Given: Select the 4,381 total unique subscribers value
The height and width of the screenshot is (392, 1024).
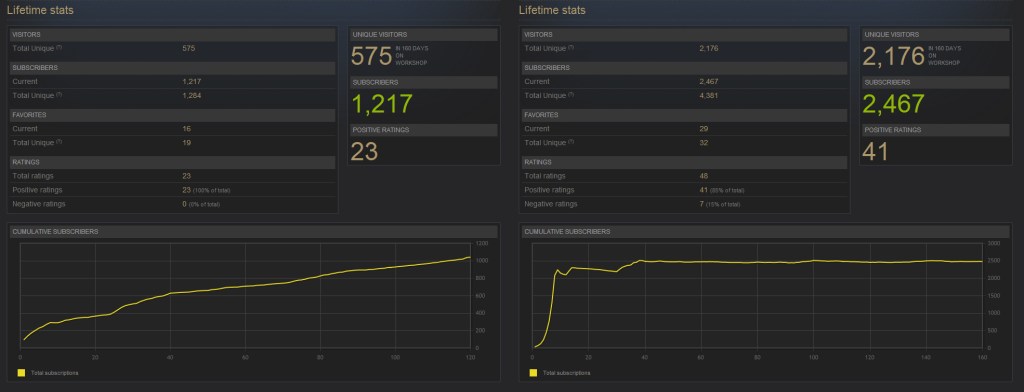Looking at the screenshot, I should click(x=709, y=95).
